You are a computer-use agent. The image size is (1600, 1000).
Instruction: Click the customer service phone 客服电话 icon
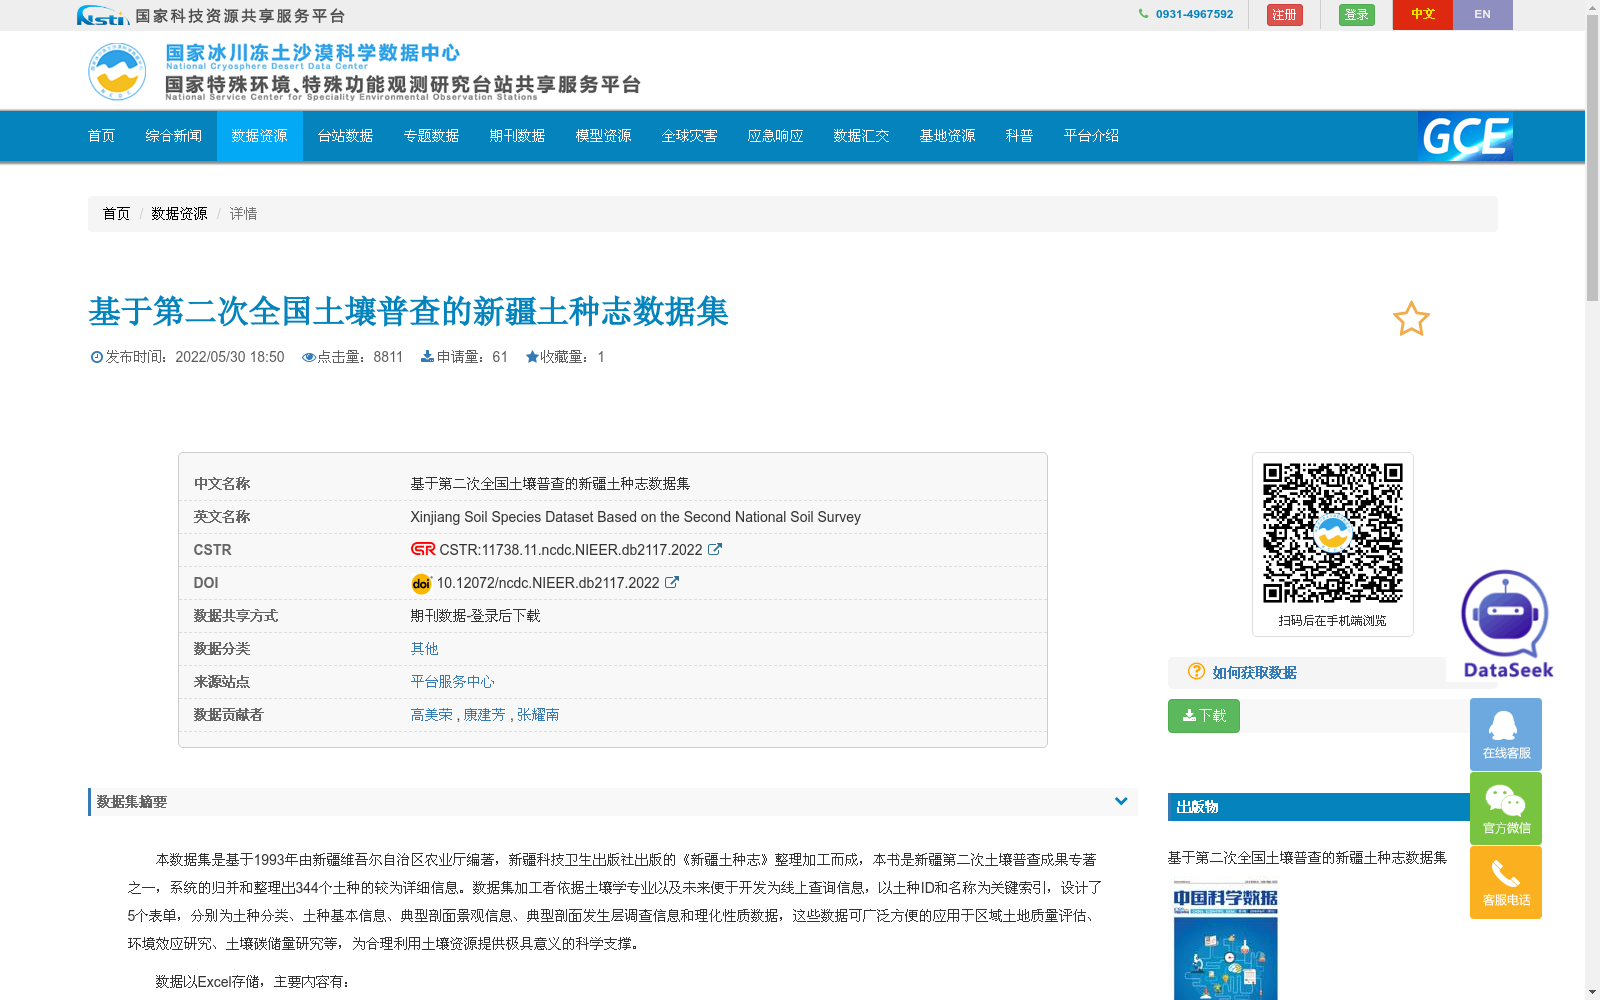pyautogui.click(x=1506, y=882)
